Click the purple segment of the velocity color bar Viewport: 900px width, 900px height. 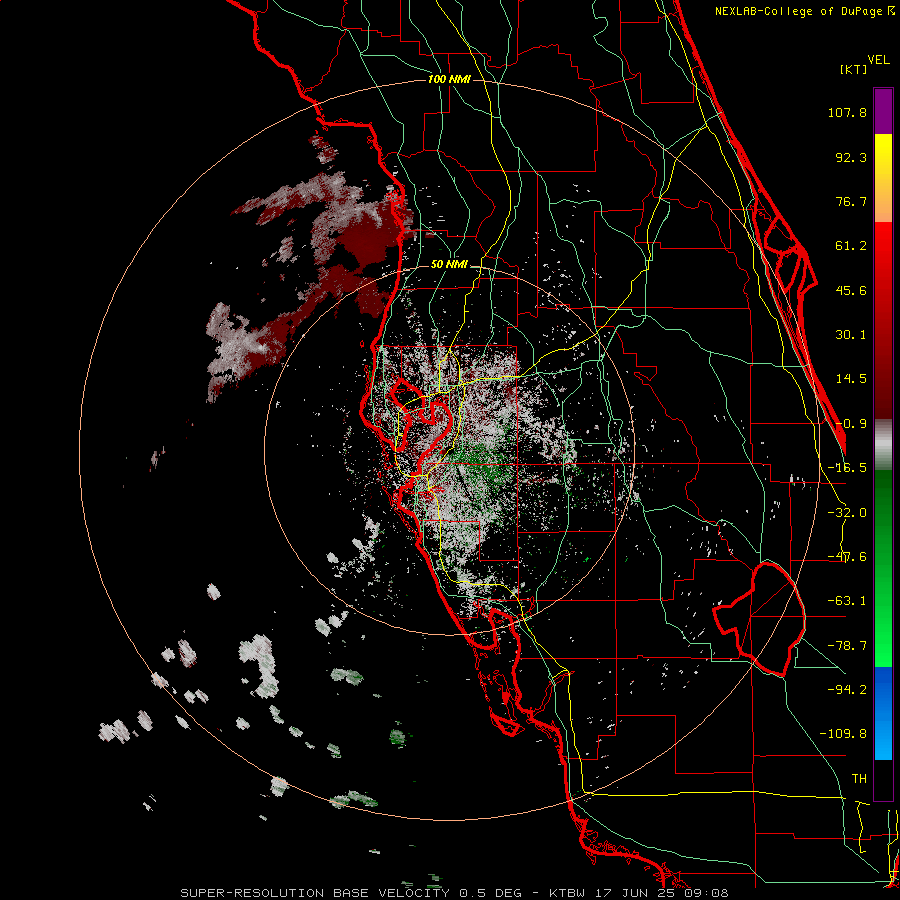coord(883,111)
